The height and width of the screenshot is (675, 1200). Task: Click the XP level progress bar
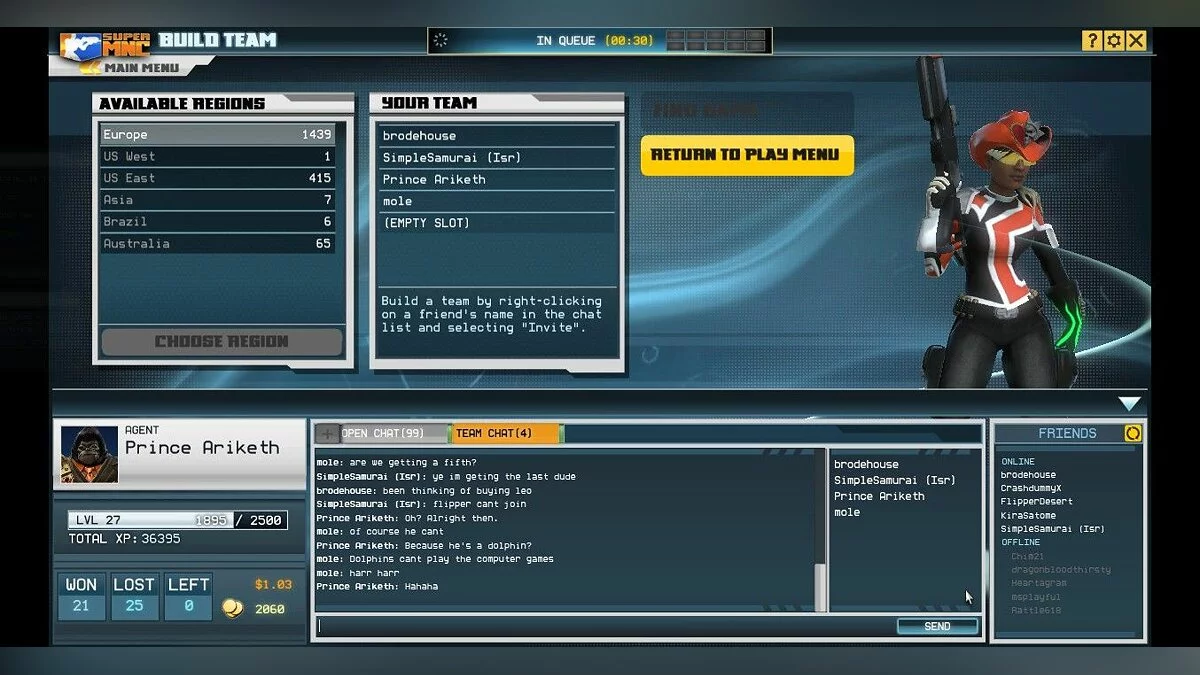point(178,520)
